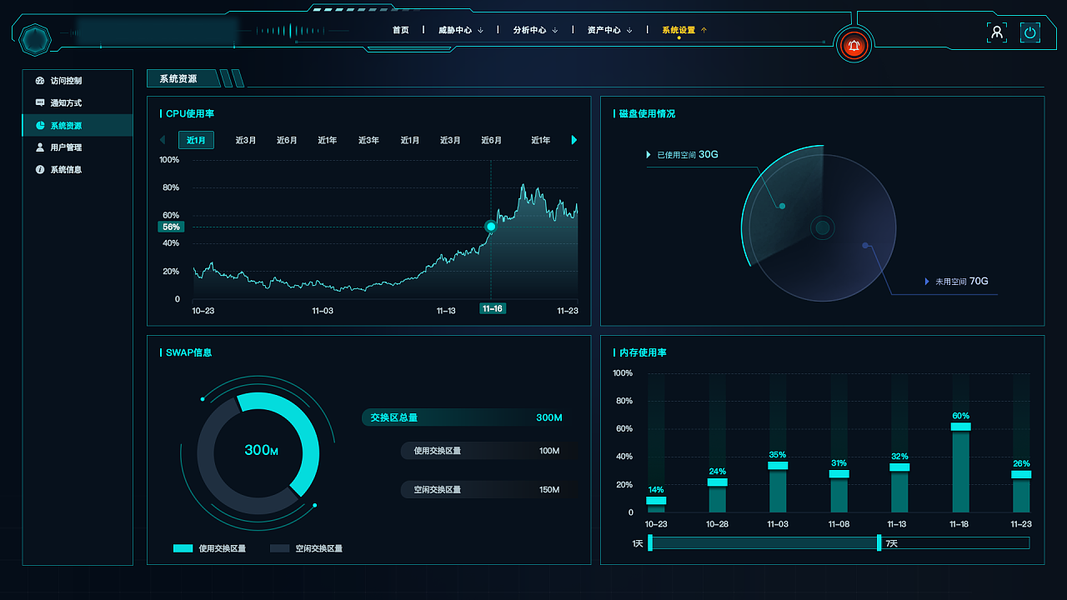Click the 24% memory bar for 10-28
This screenshot has height=600, width=1067.
point(717,495)
